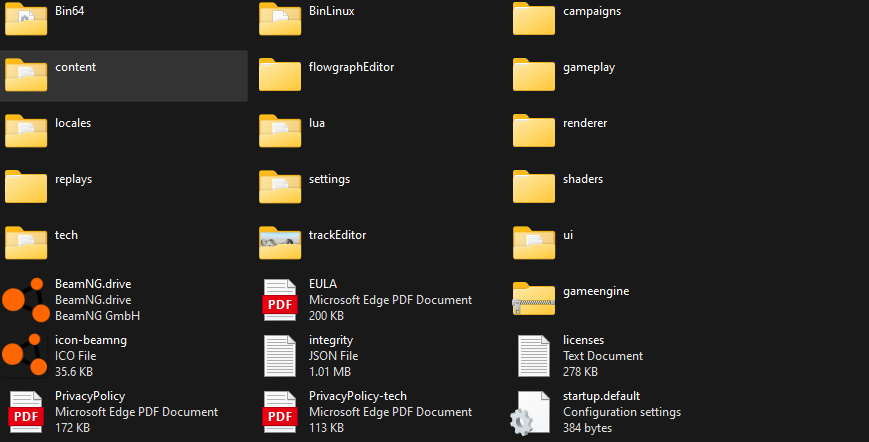
Task: Click the '278 KB' size text
Action: click(x=580, y=372)
